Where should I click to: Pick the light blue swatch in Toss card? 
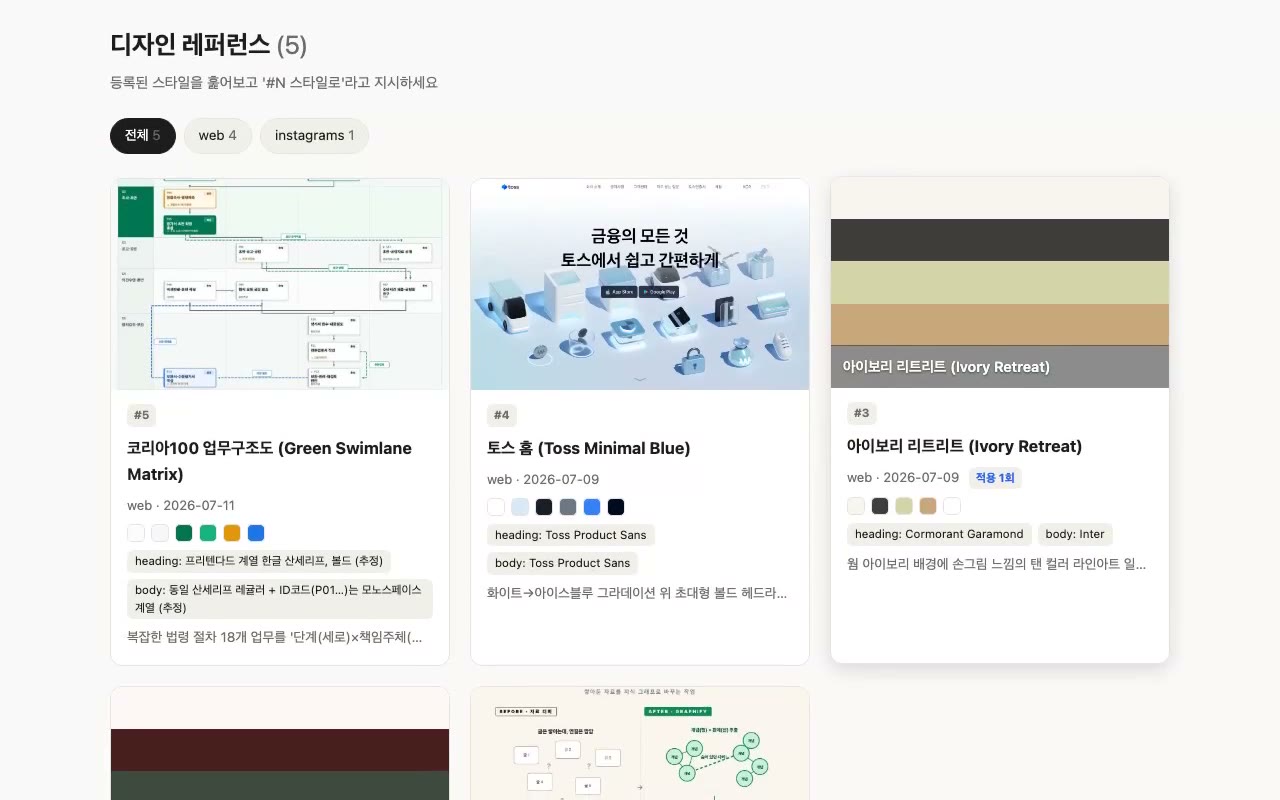(520, 507)
